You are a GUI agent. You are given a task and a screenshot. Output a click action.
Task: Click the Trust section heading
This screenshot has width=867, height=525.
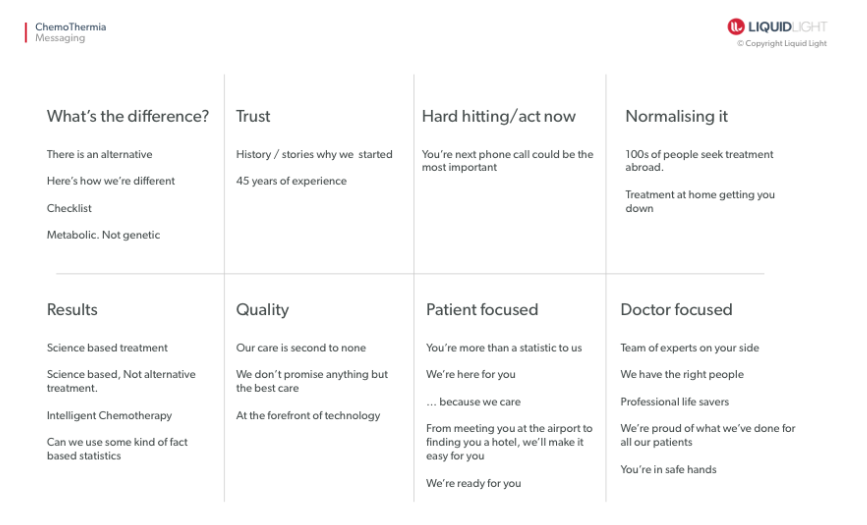click(253, 116)
